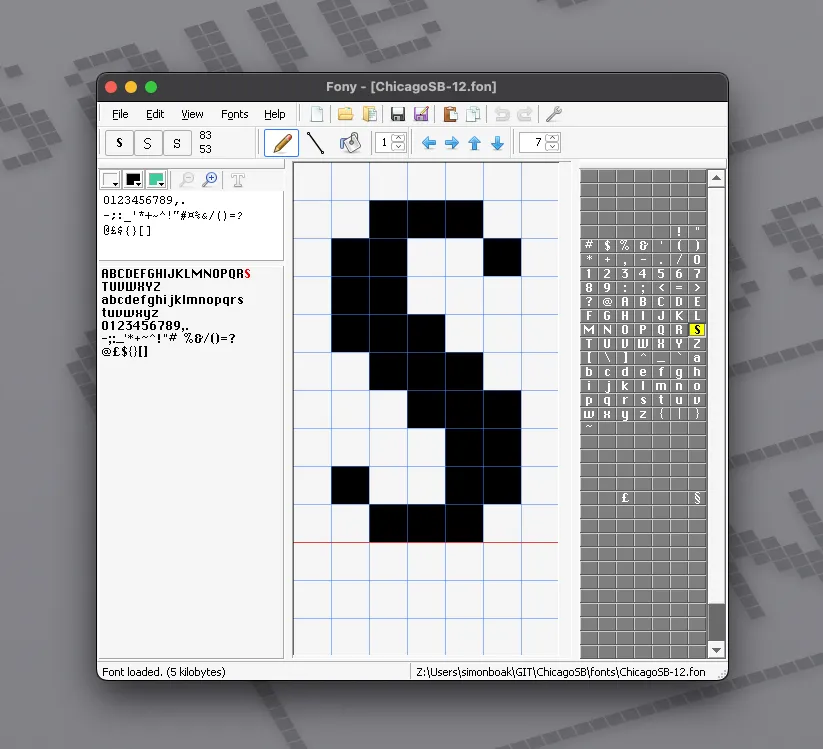Select the Fill bucket tool
Screen dimensions: 823x749
[x=349, y=143]
